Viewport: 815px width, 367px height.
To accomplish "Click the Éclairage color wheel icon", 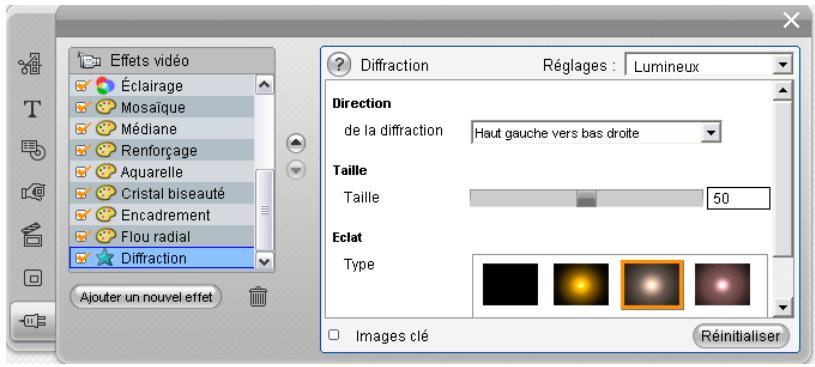I will [x=106, y=86].
